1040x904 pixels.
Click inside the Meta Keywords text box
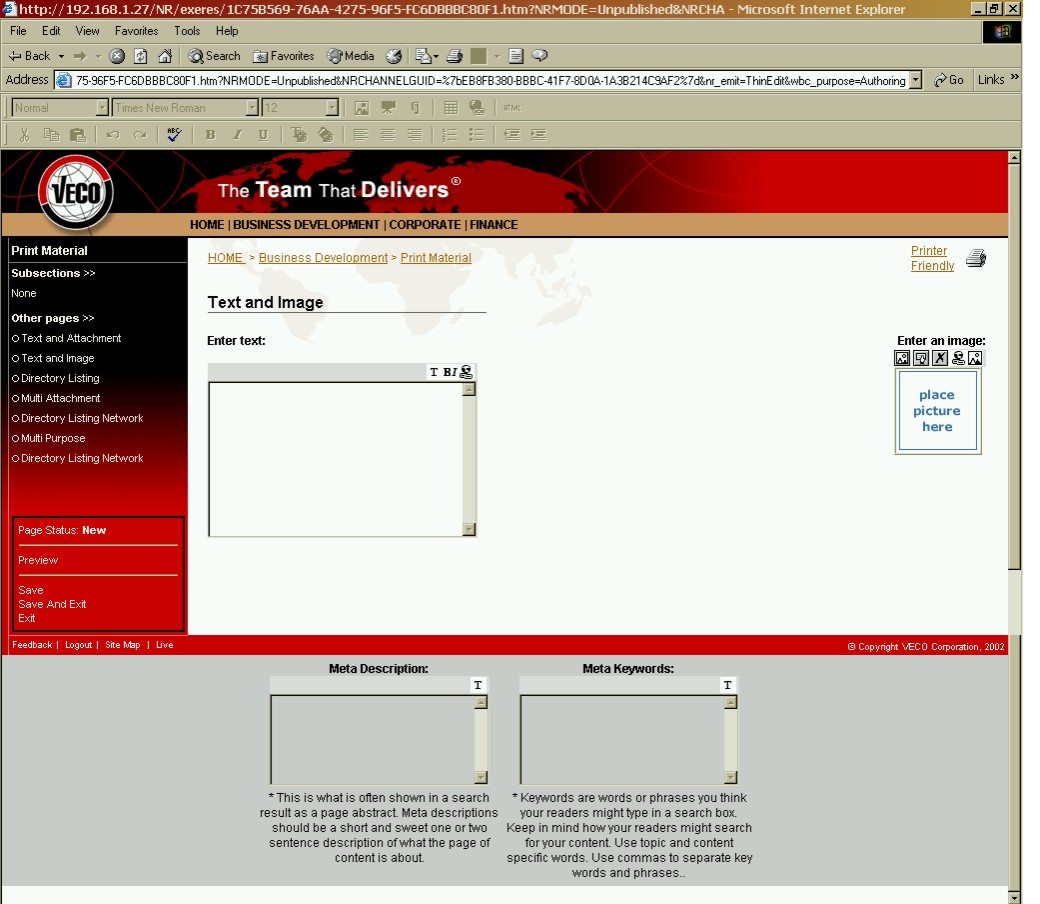point(620,739)
